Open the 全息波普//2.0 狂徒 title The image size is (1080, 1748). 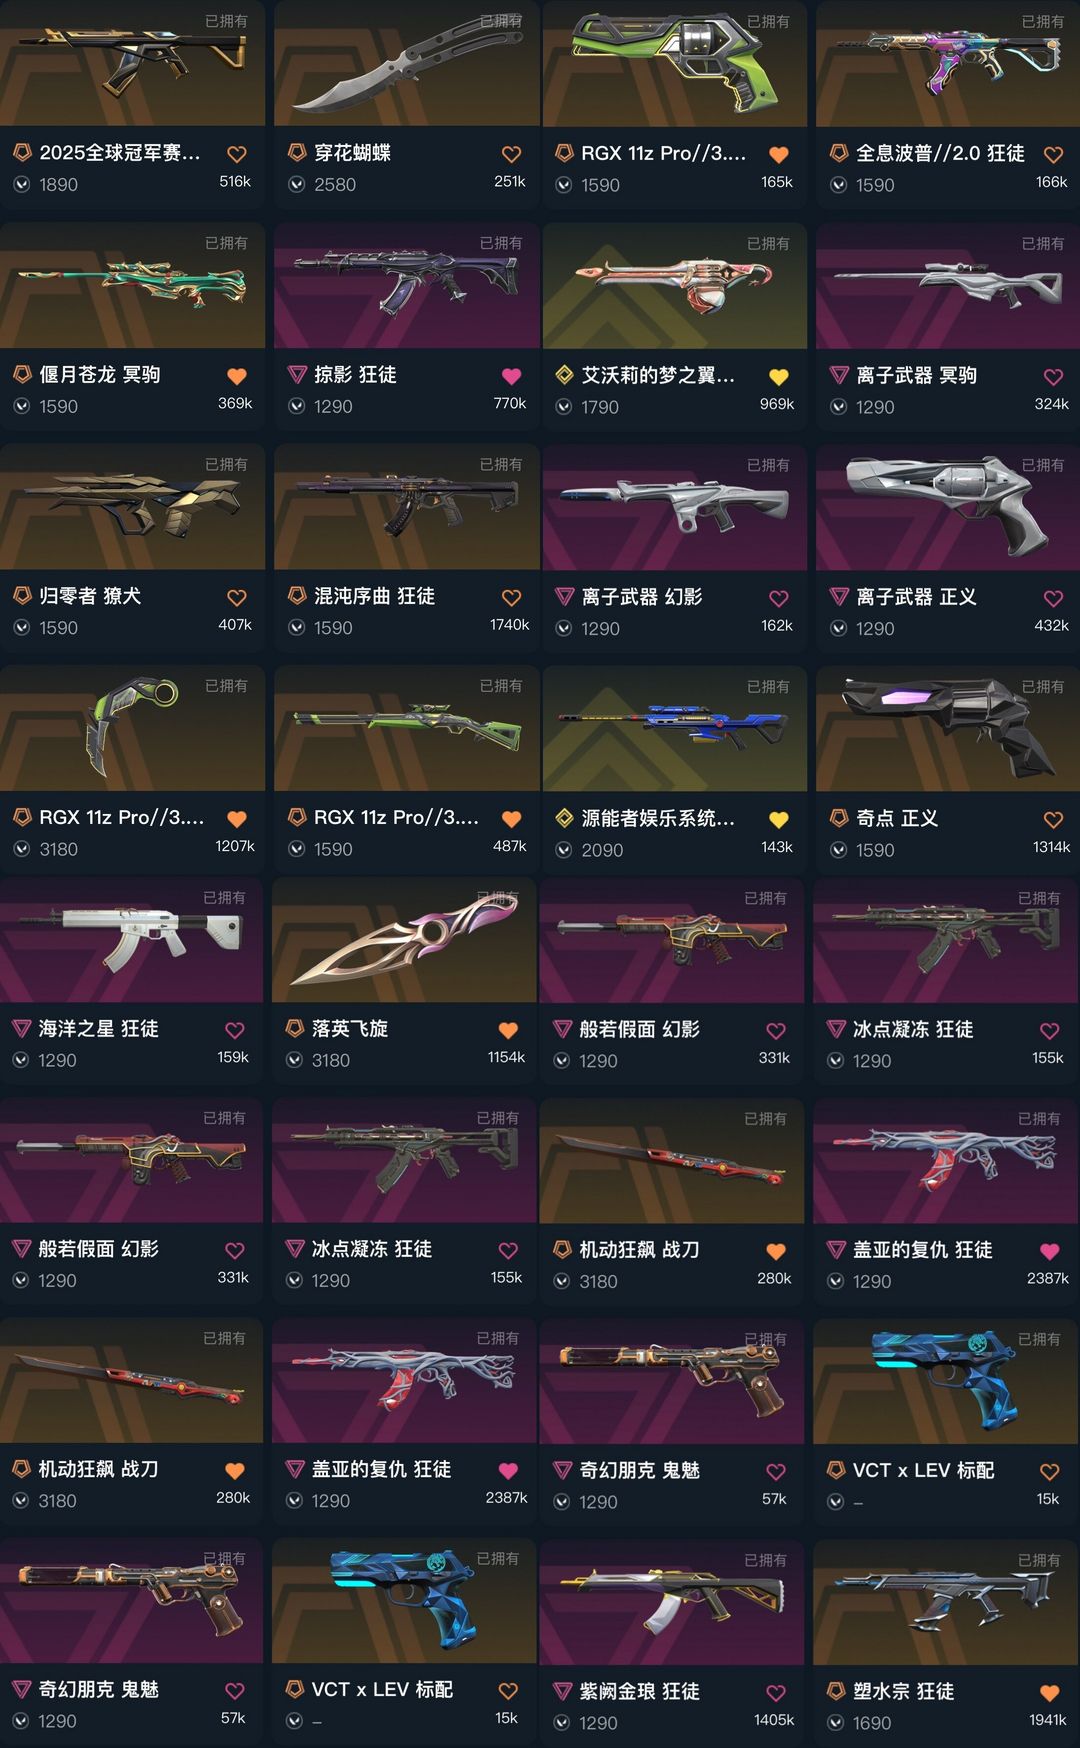(x=940, y=153)
